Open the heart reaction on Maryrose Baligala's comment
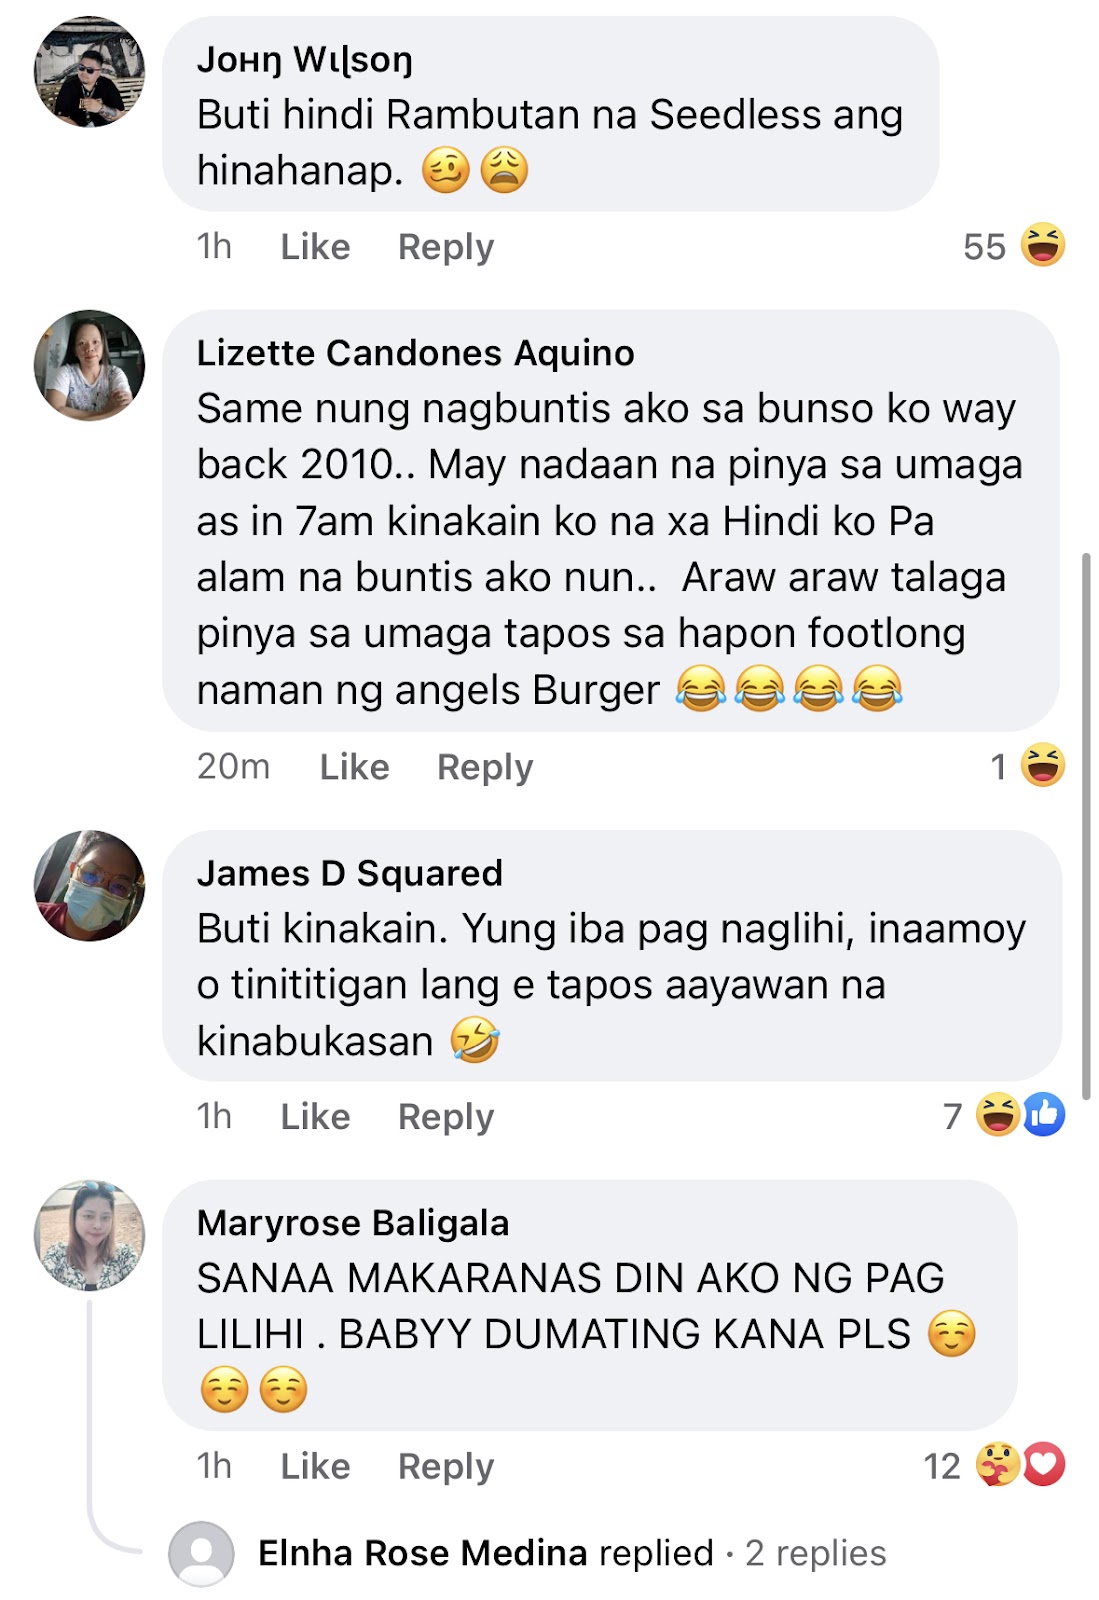Screen dimensions: 1099x1600 click(x=1044, y=1465)
